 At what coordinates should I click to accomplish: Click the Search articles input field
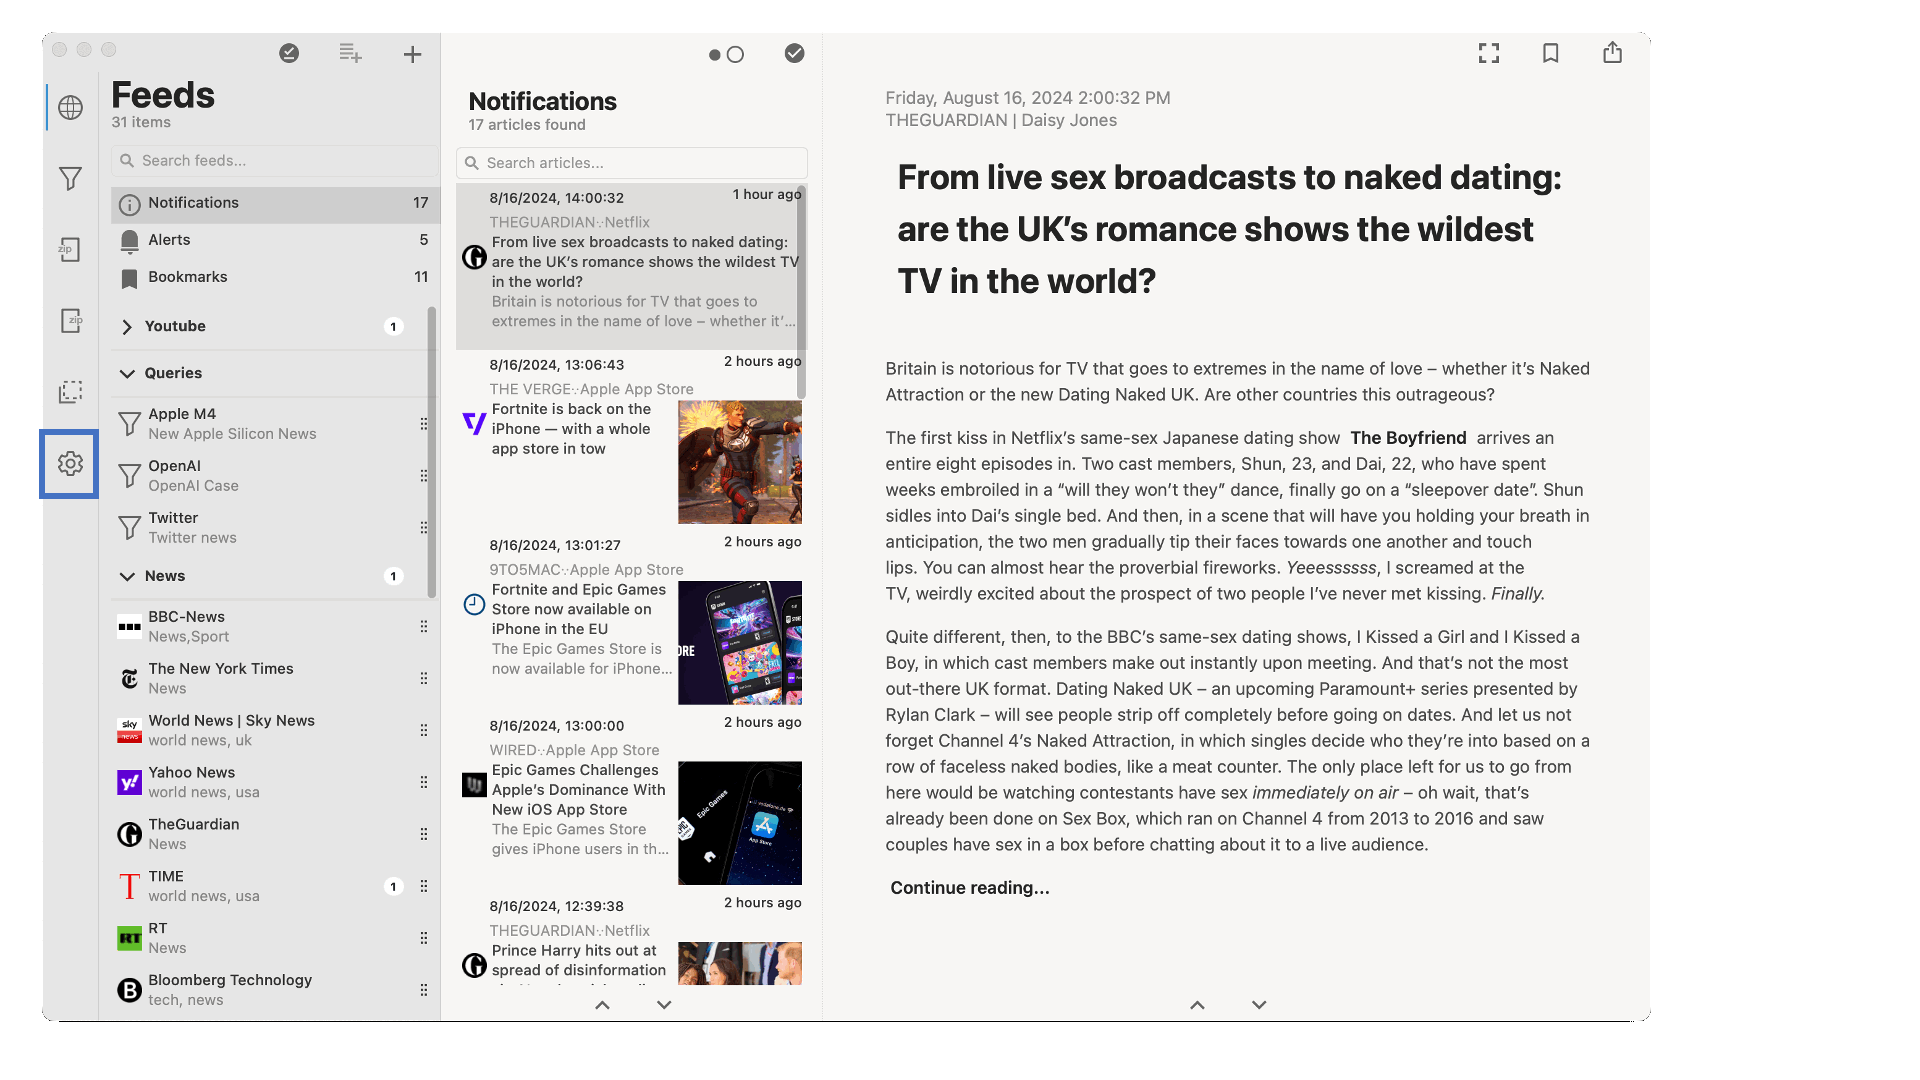coord(631,162)
